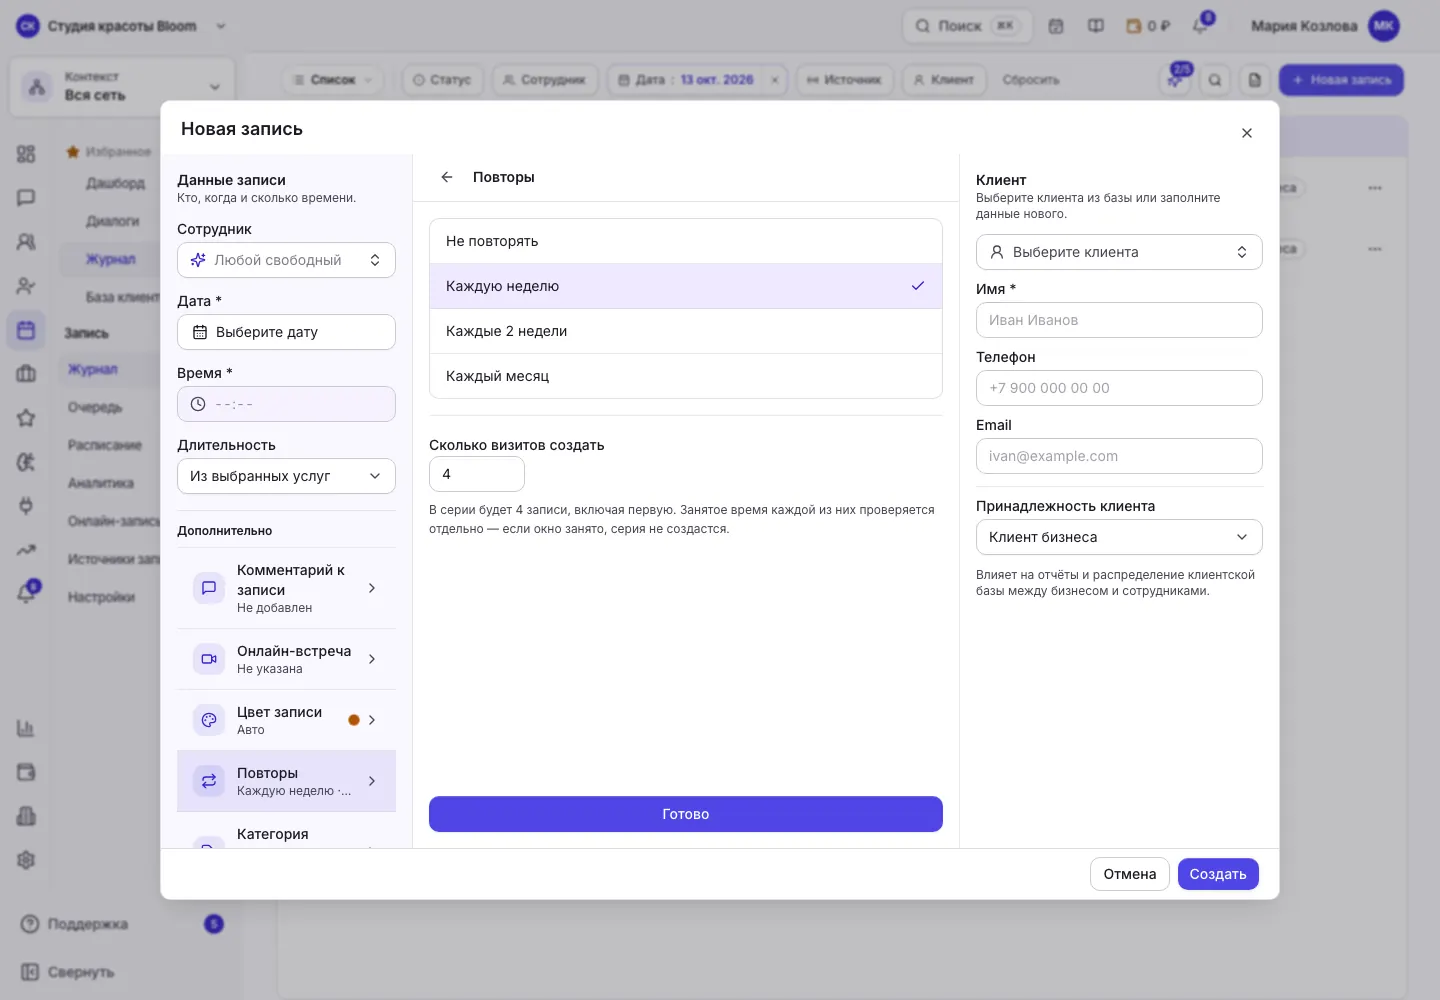The image size is (1440, 1000).
Task: Select the Каждую неделю option
Action: click(686, 286)
